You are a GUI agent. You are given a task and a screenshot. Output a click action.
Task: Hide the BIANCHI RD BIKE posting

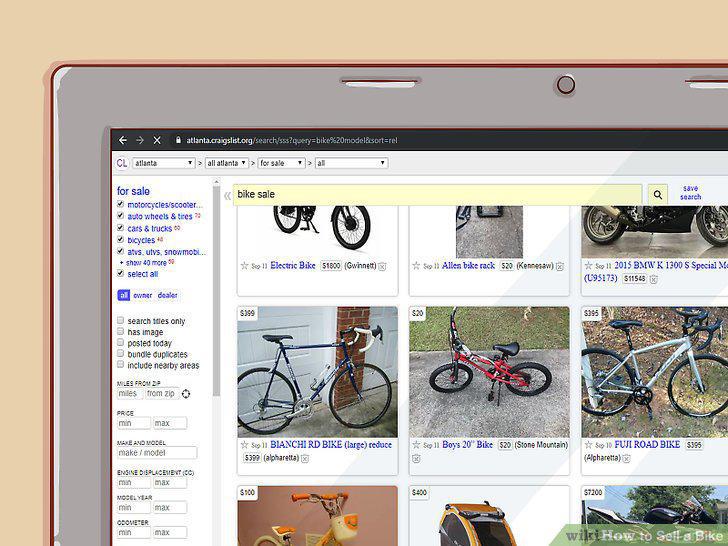[305, 459]
